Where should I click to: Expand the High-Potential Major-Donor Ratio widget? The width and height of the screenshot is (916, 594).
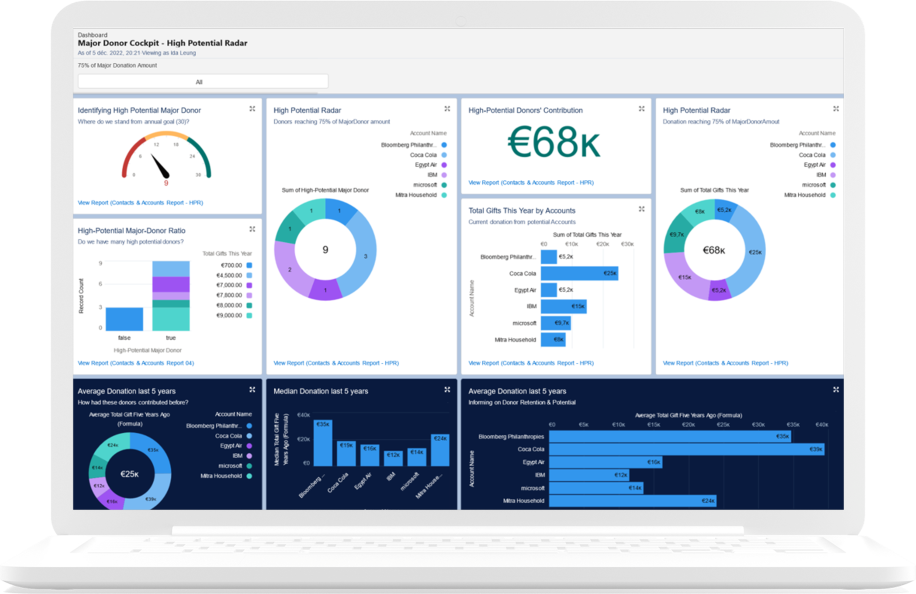[x=252, y=229]
